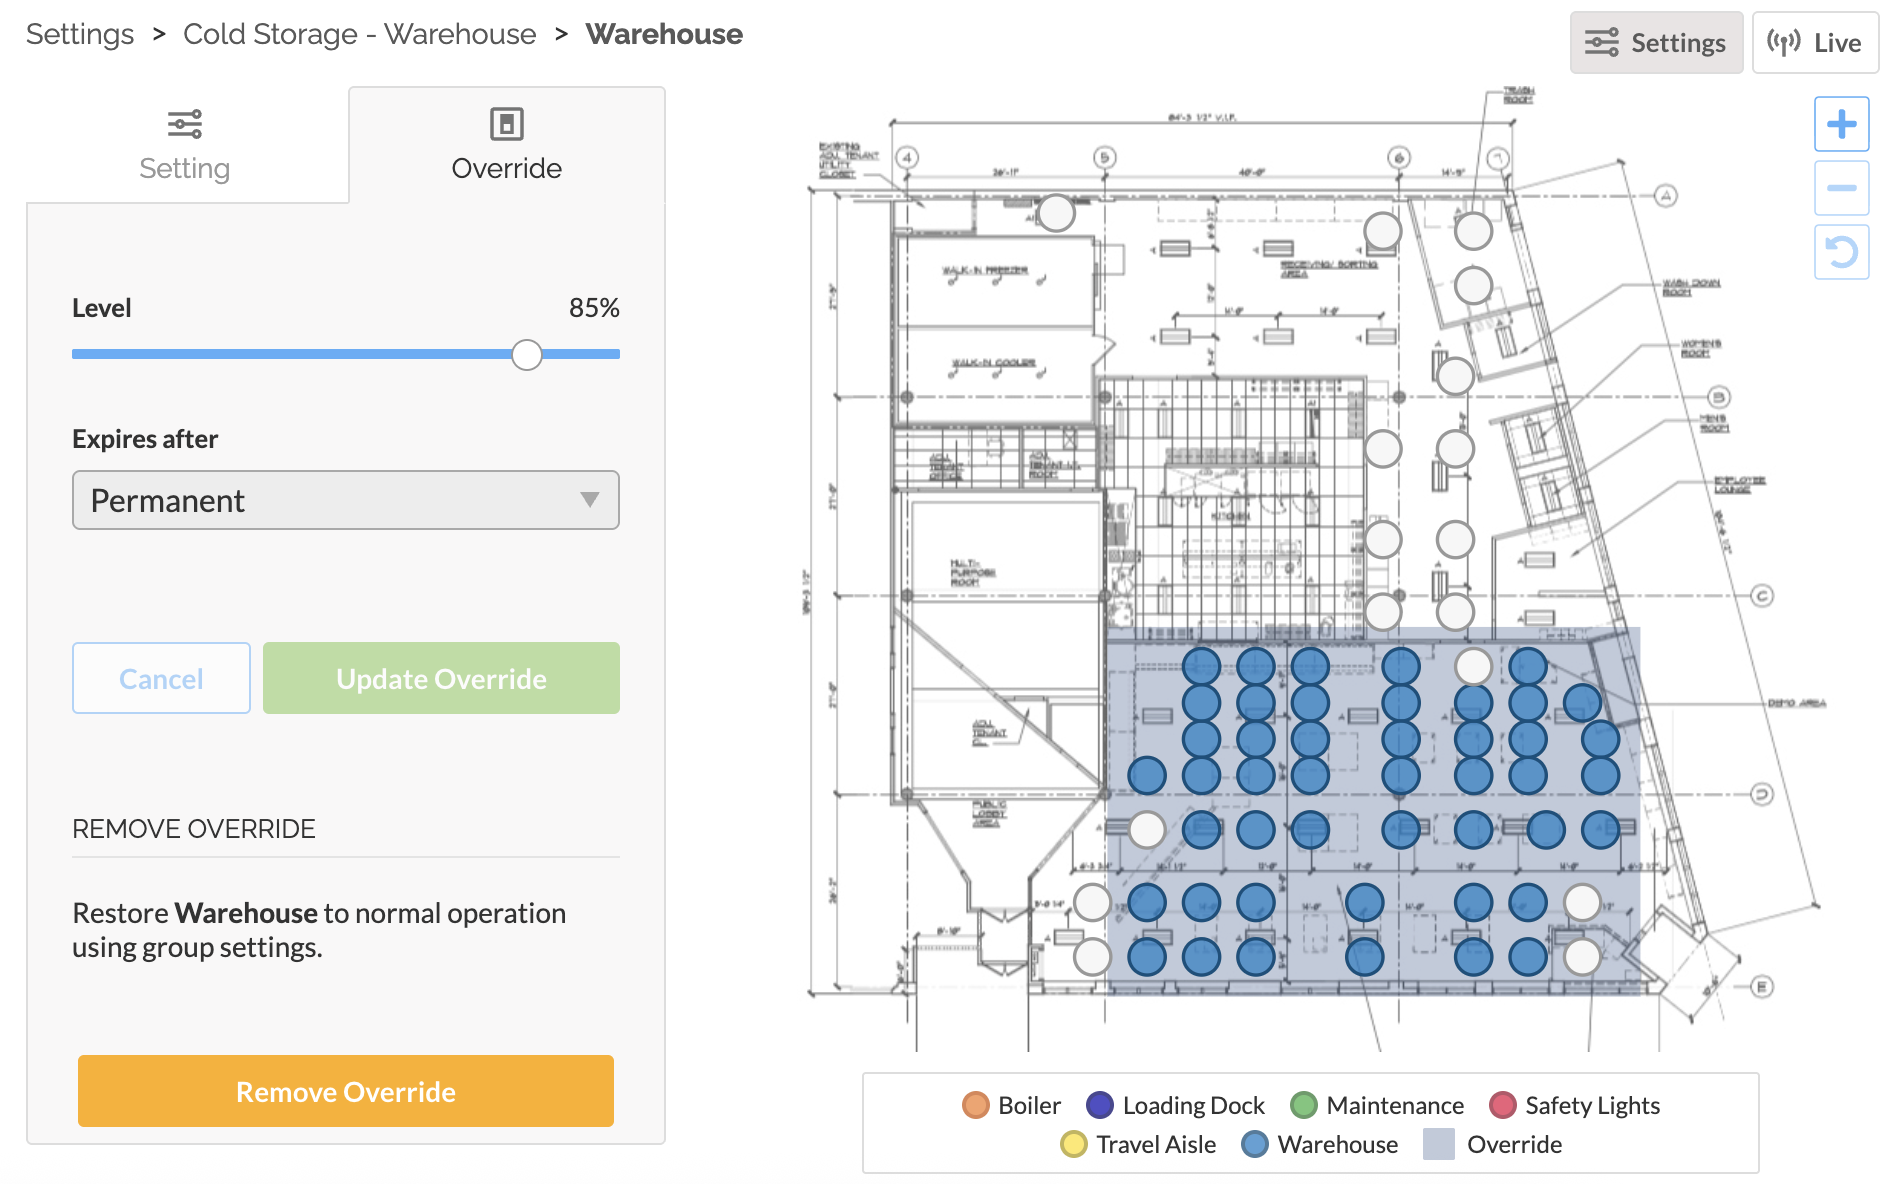Zoom in on the floor plan
Viewport: 1890px width, 1184px height.
click(x=1841, y=125)
